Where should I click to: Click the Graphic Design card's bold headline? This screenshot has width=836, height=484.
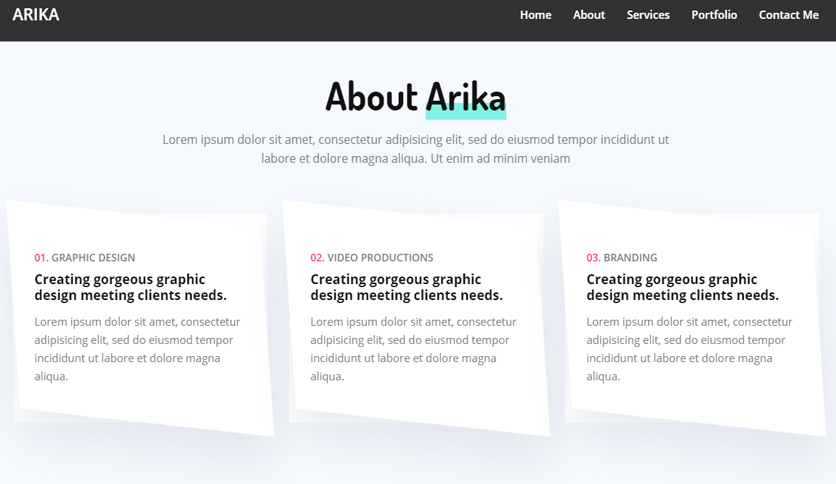(131, 287)
